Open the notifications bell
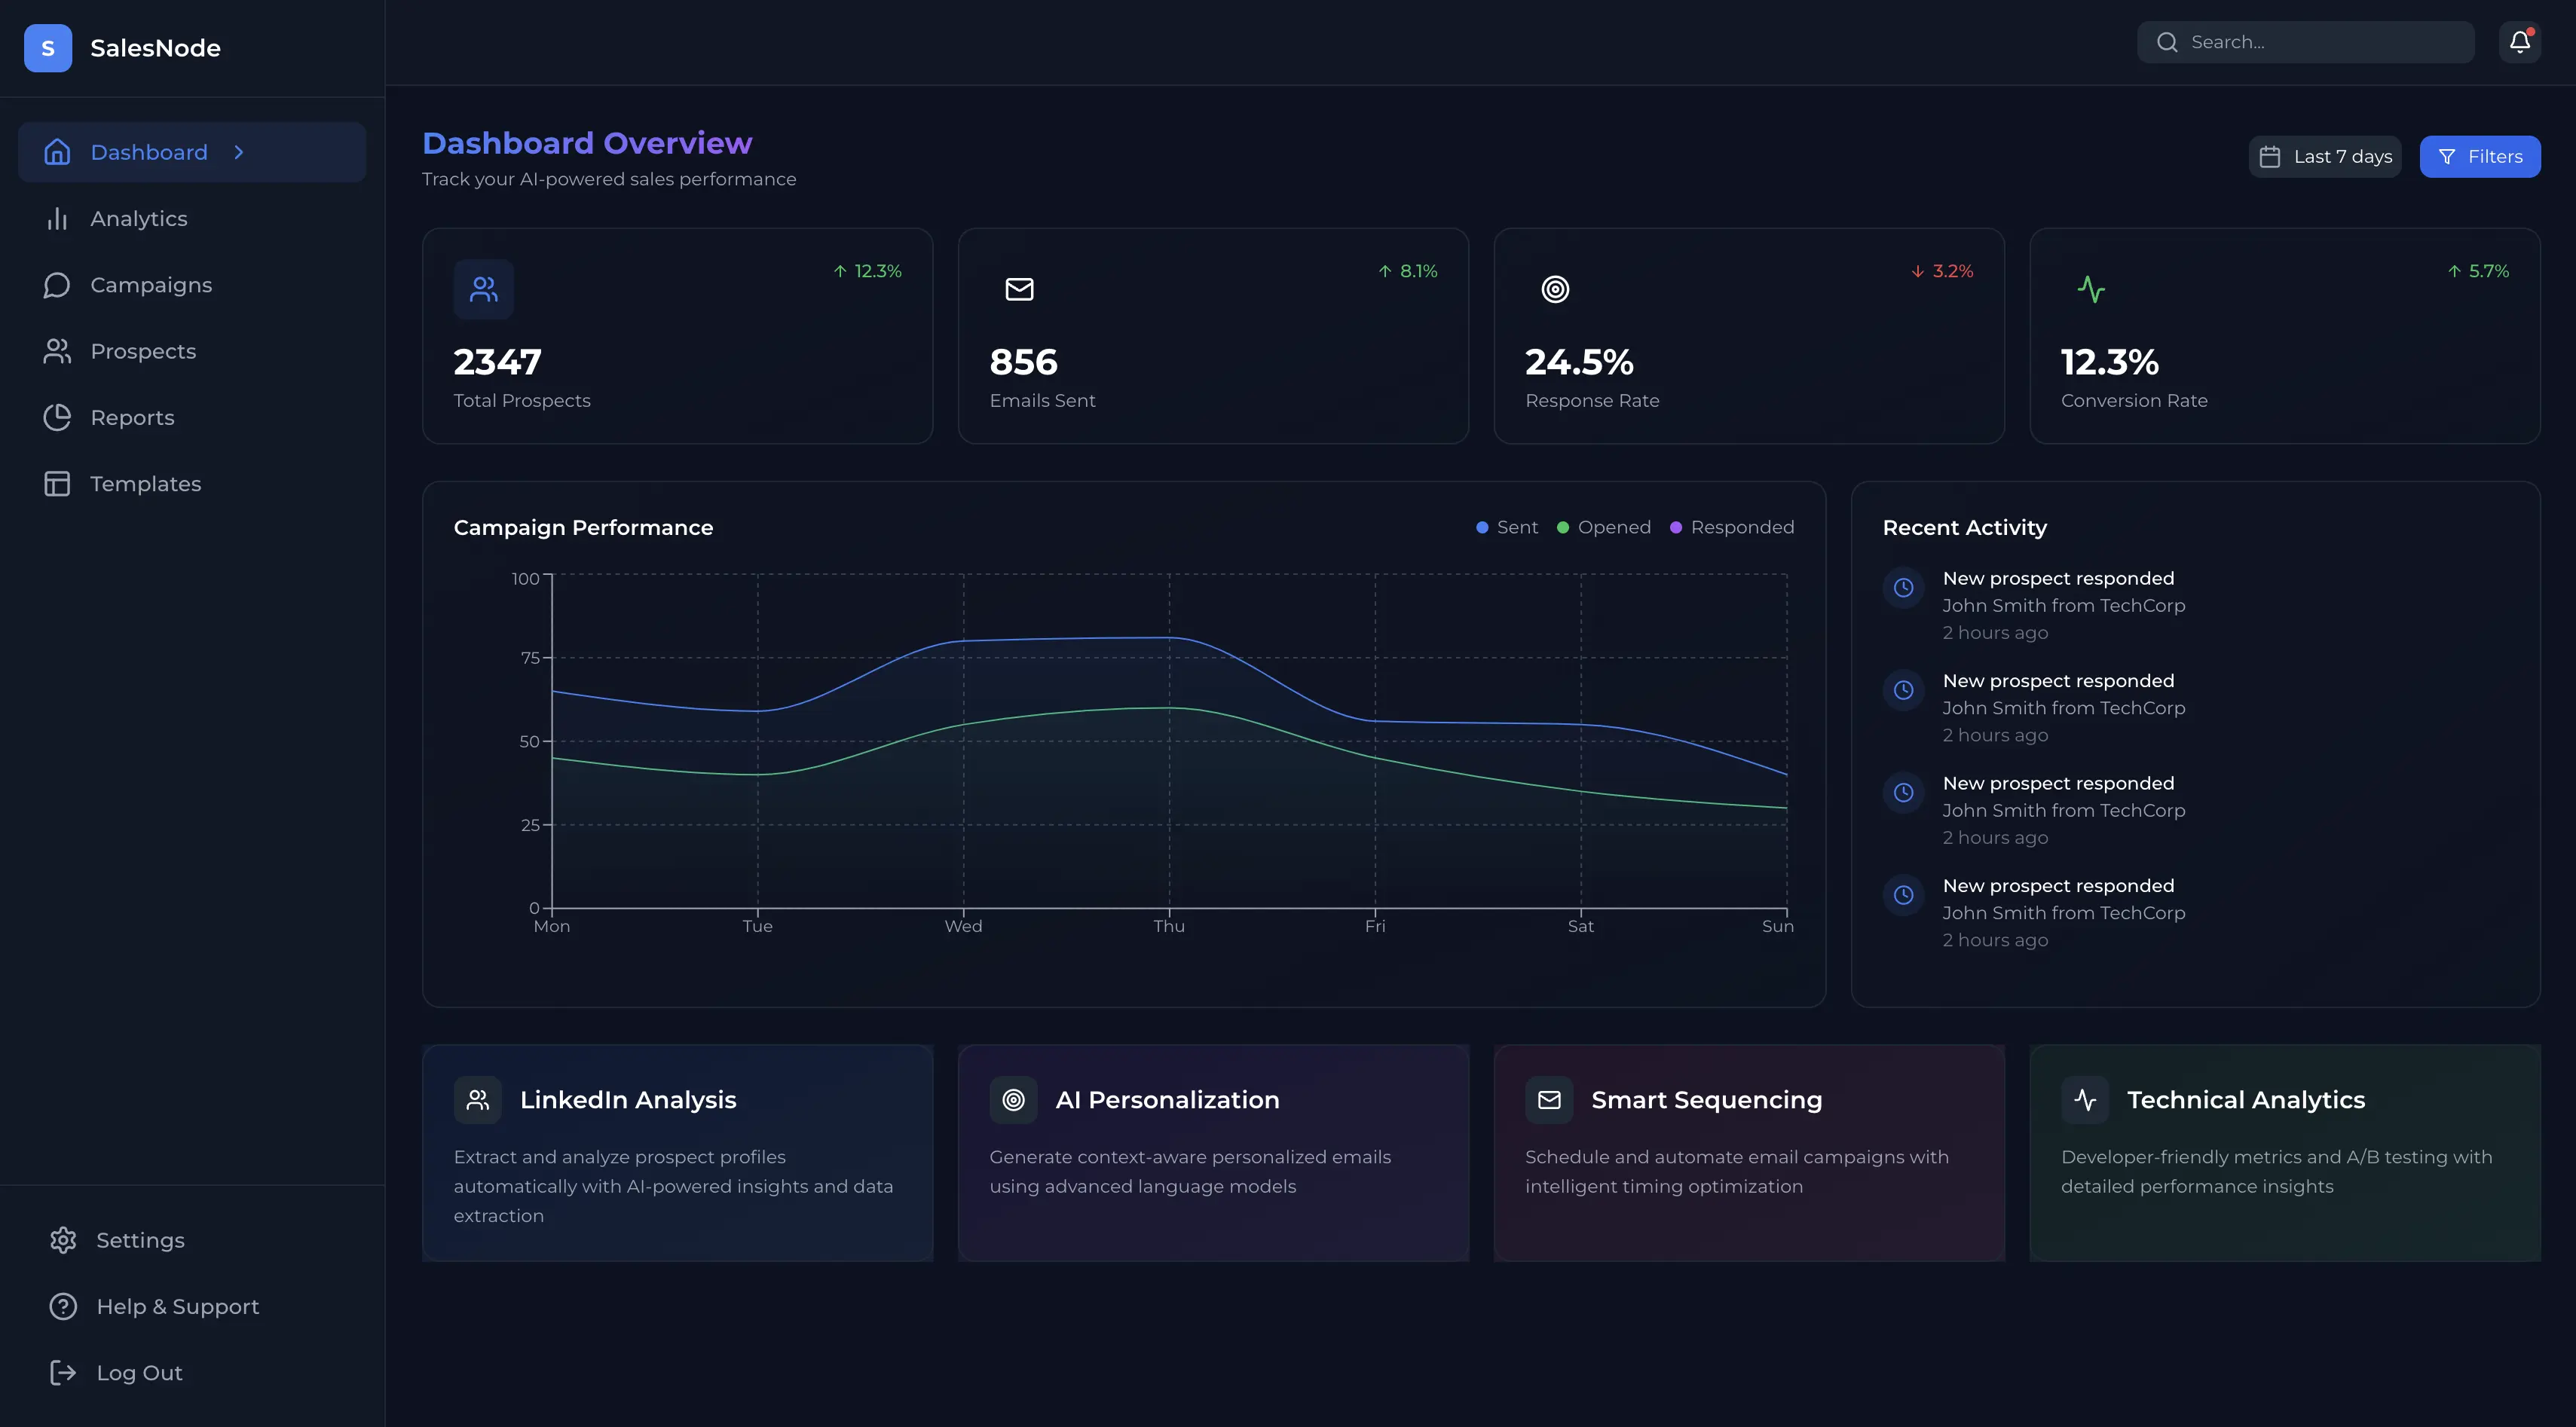The image size is (2576, 1427). click(x=2519, y=42)
